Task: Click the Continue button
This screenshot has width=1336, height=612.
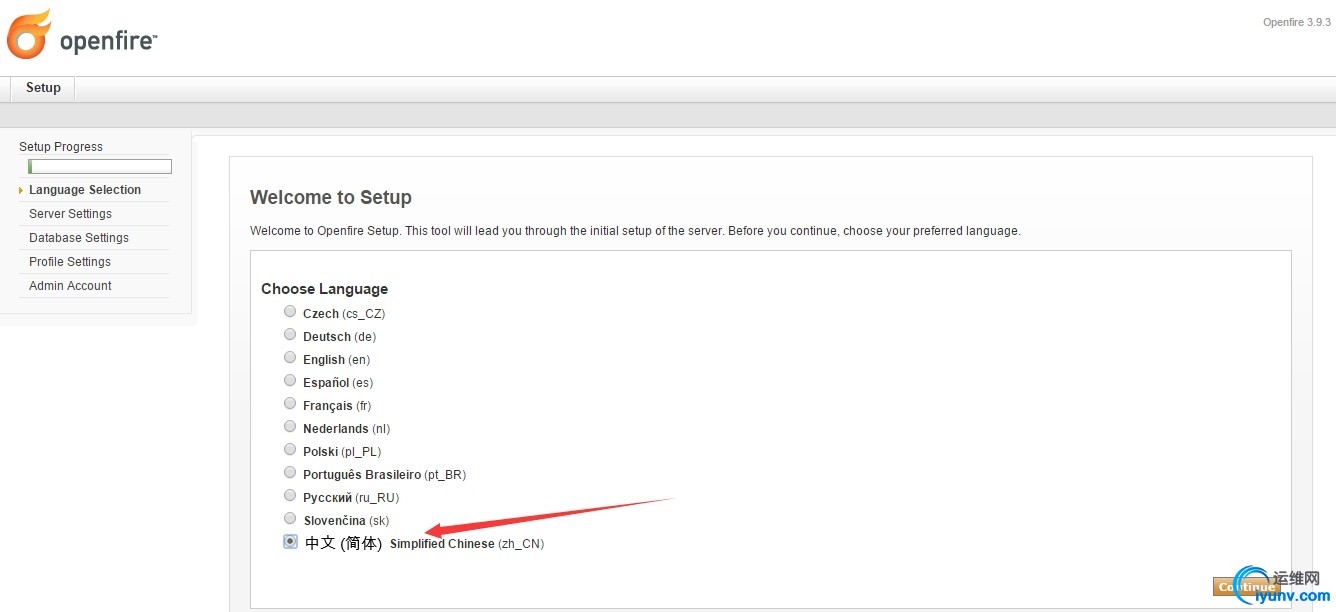Action: click(1246, 587)
